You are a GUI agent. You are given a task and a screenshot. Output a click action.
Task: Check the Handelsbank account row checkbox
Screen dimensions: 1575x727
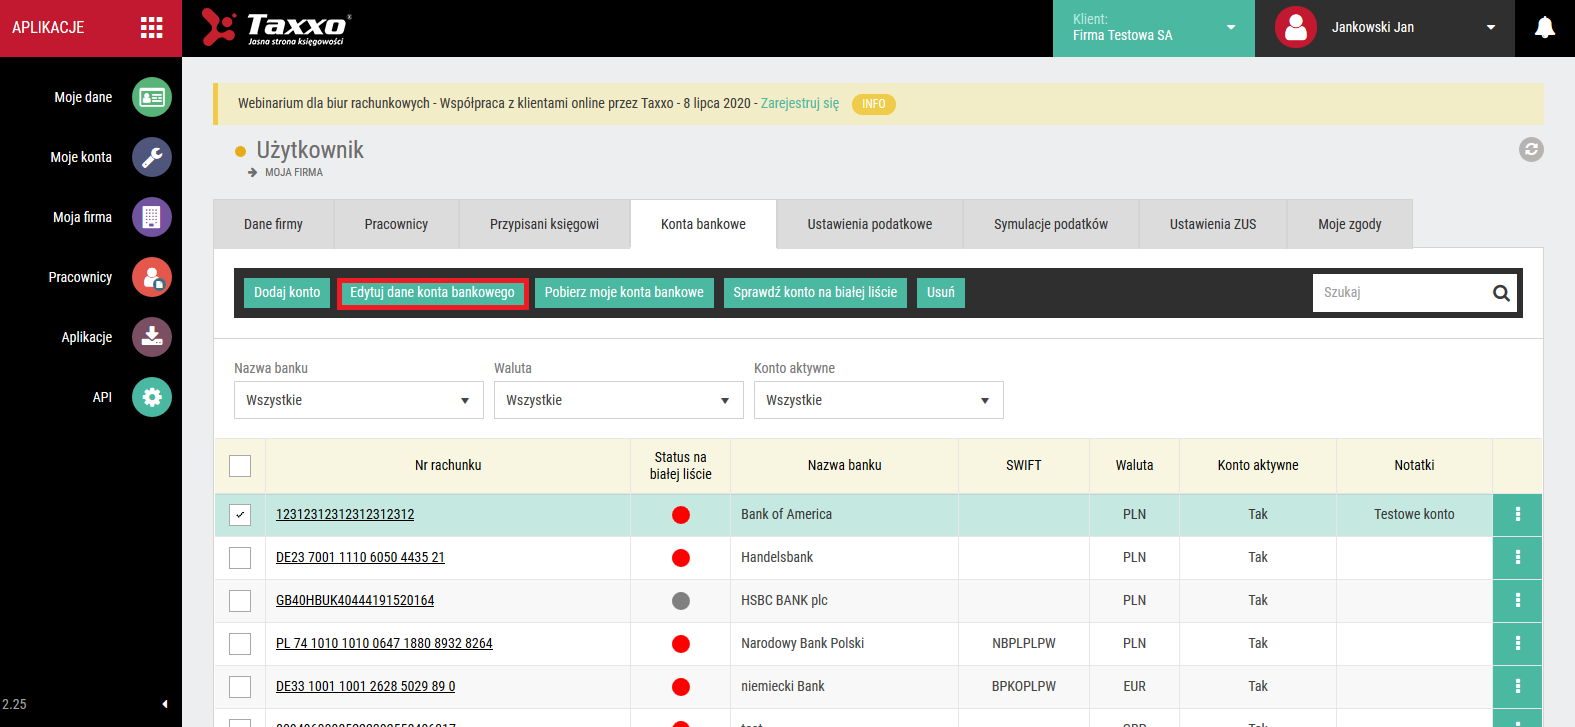[240, 558]
